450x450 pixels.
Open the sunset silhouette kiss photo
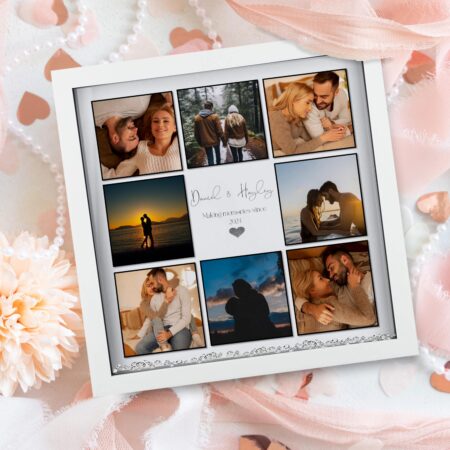point(149,220)
